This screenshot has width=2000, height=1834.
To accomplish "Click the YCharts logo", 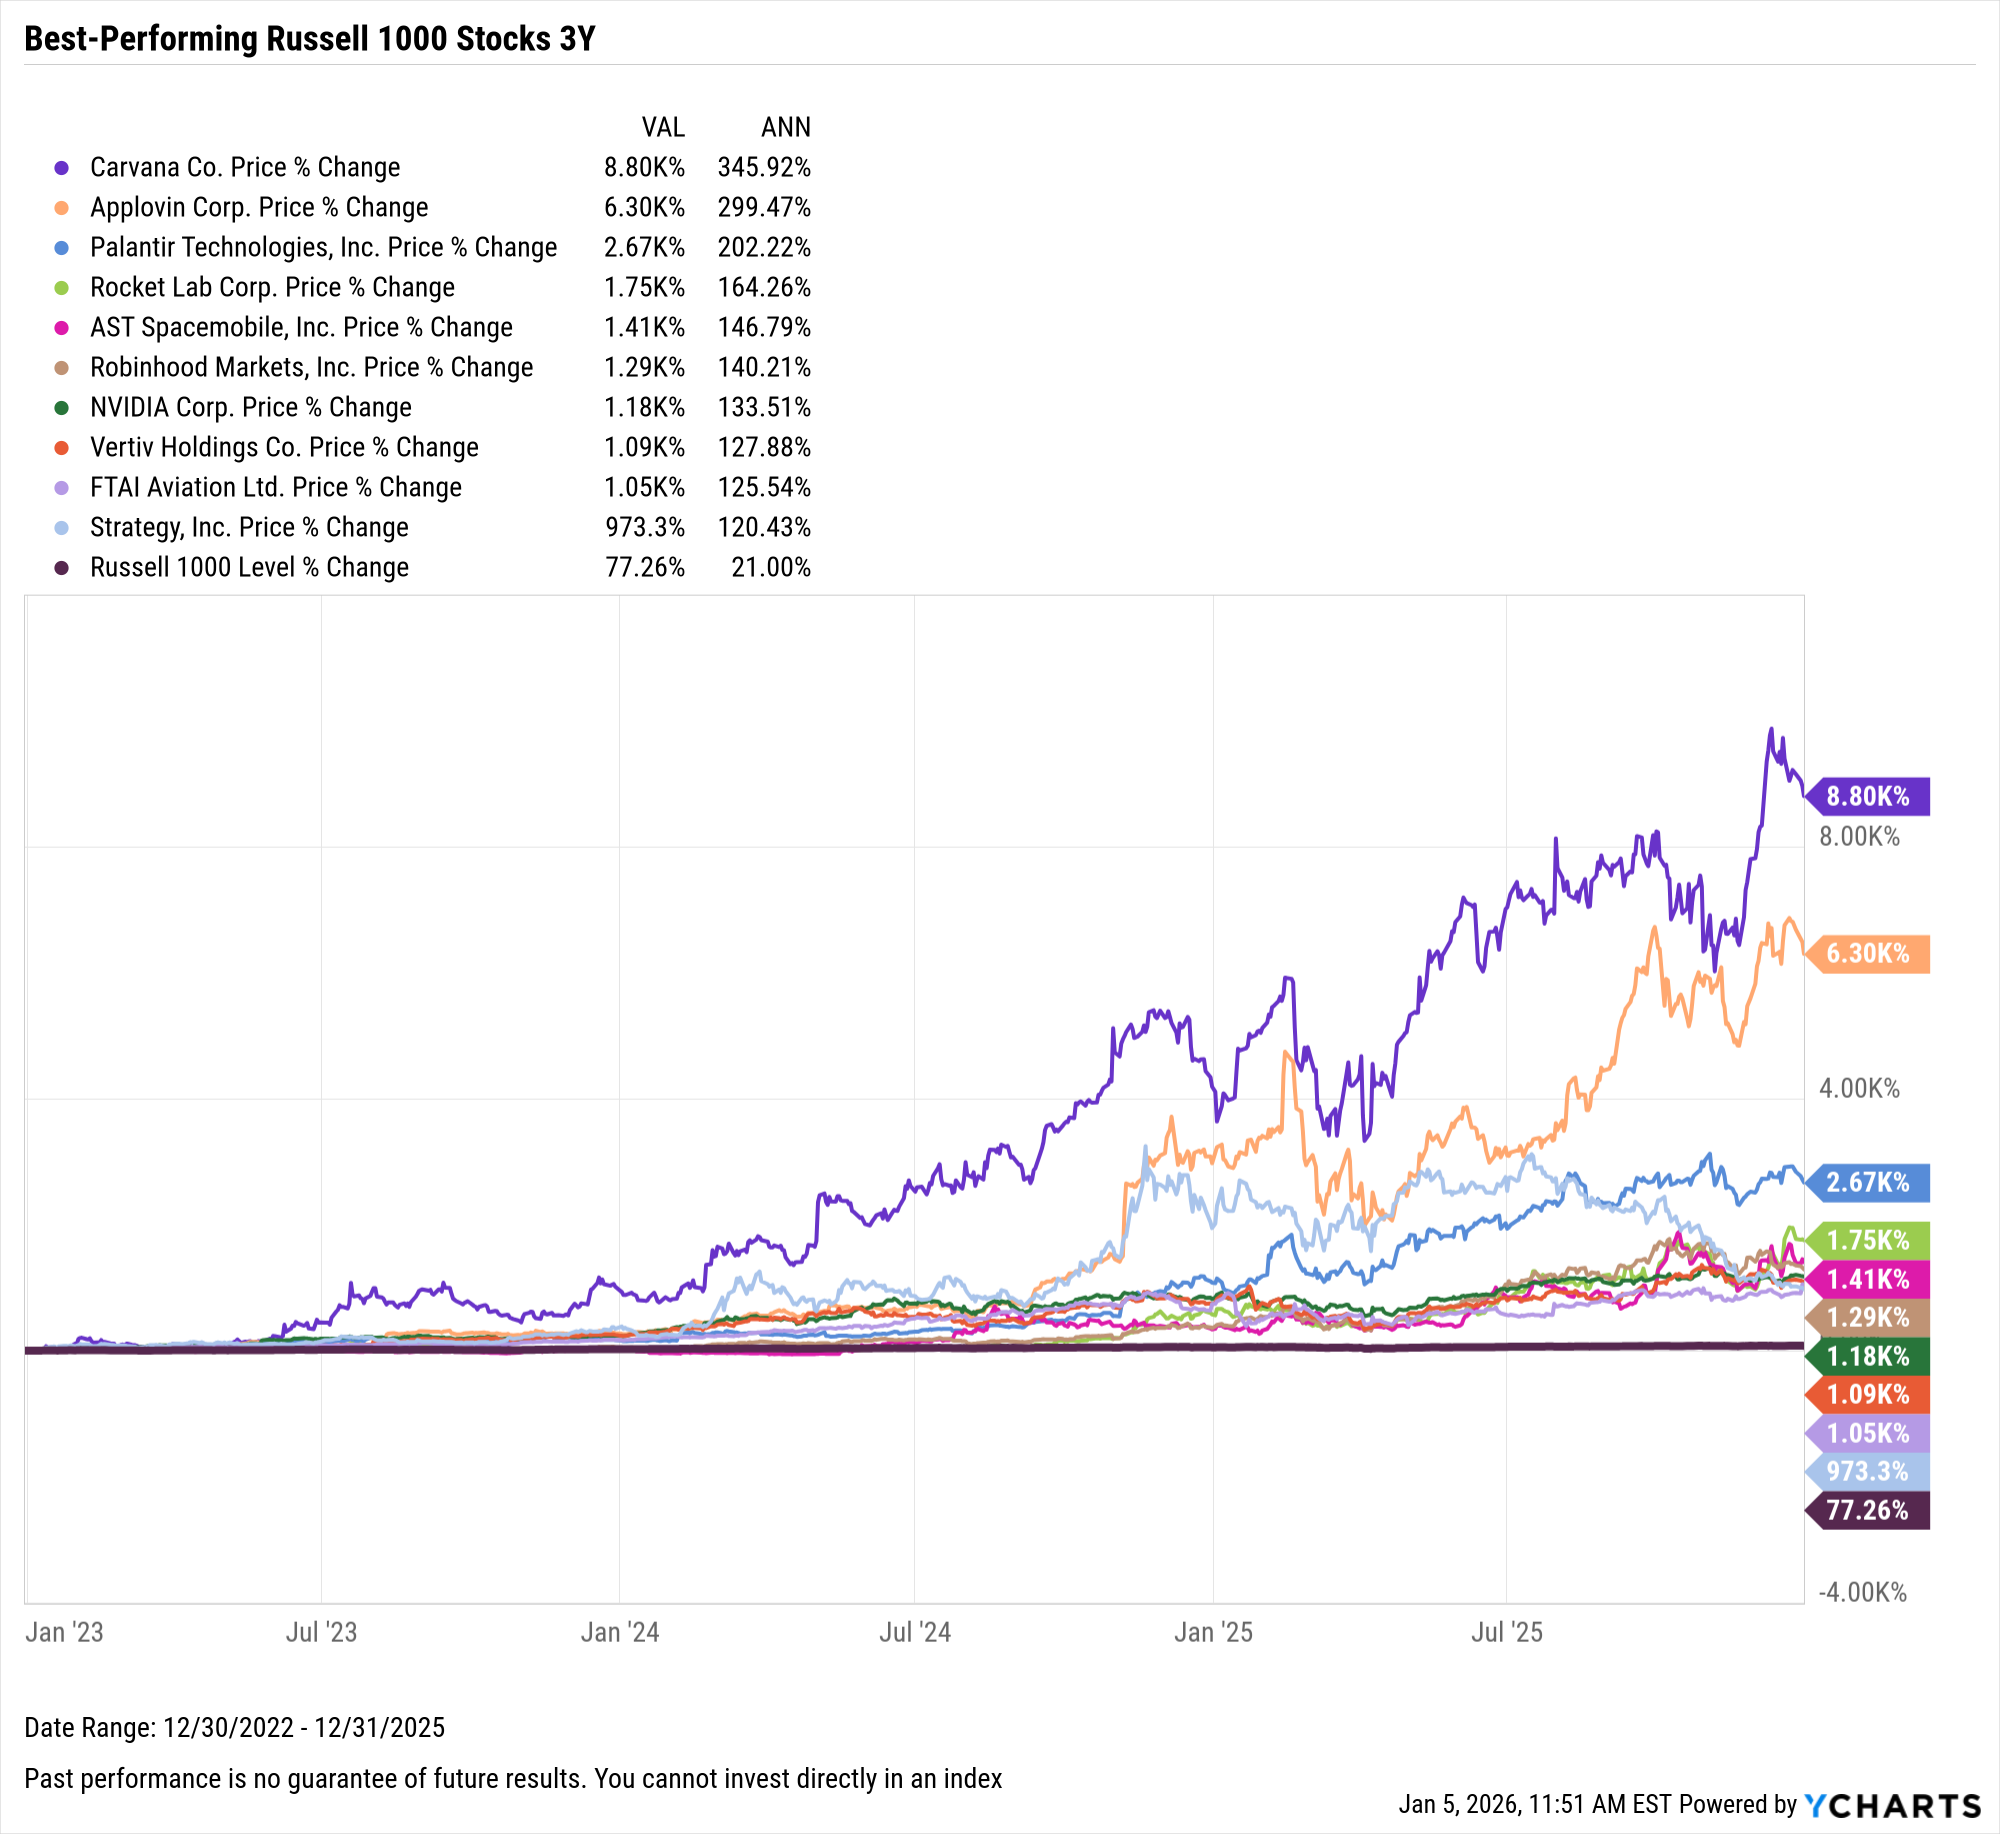I will click(1892, 1805).
